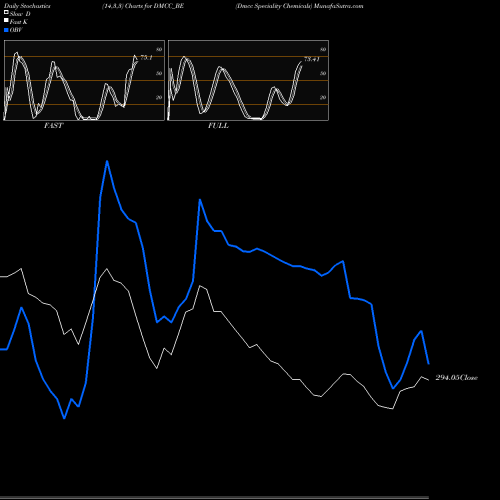The width and height of the screenshot is (500, 500).
Task: Click the '294.05Close' price label
Action: tap(457, 378)
